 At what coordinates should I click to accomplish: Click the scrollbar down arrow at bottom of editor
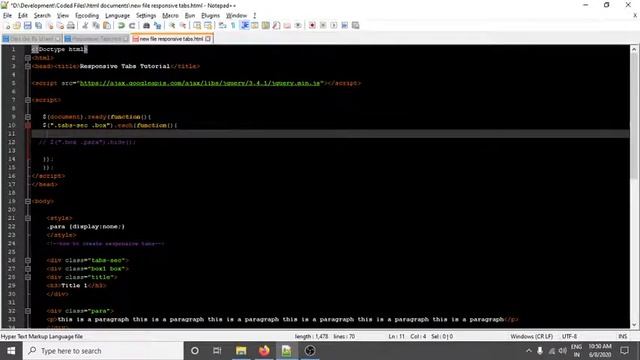(x=634, y=325)
